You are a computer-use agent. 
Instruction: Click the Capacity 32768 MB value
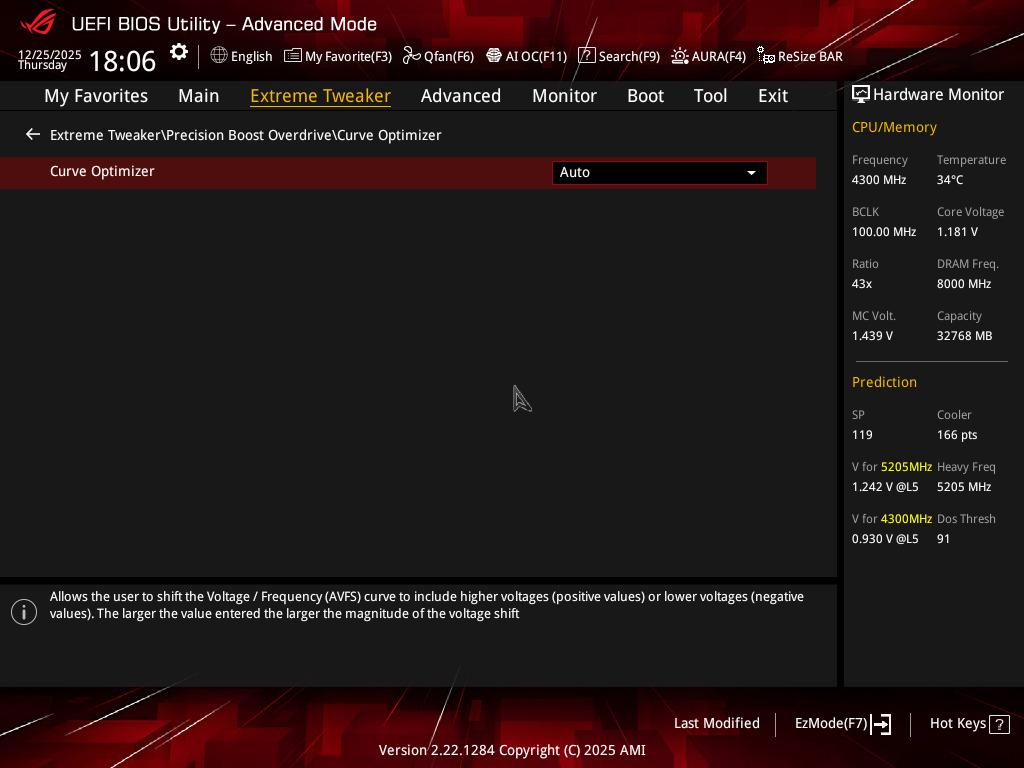pos(964,336)
